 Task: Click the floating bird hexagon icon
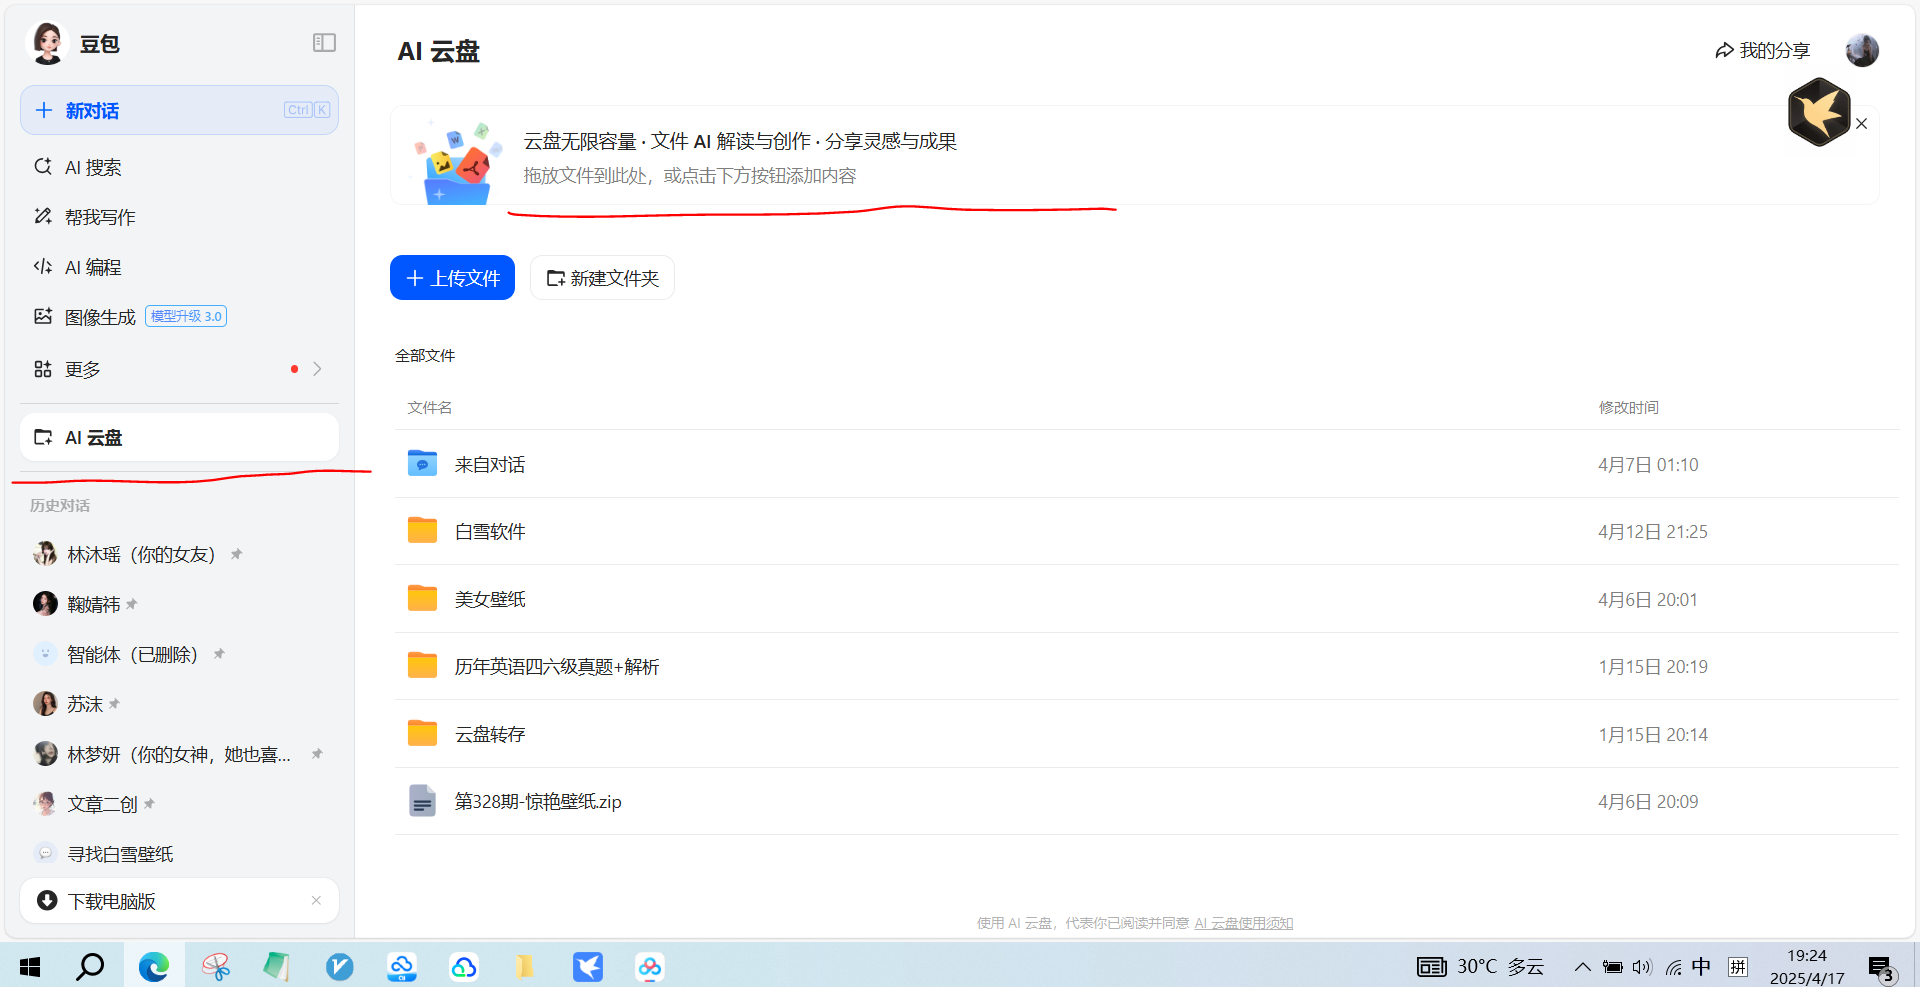click(1819, 112)
